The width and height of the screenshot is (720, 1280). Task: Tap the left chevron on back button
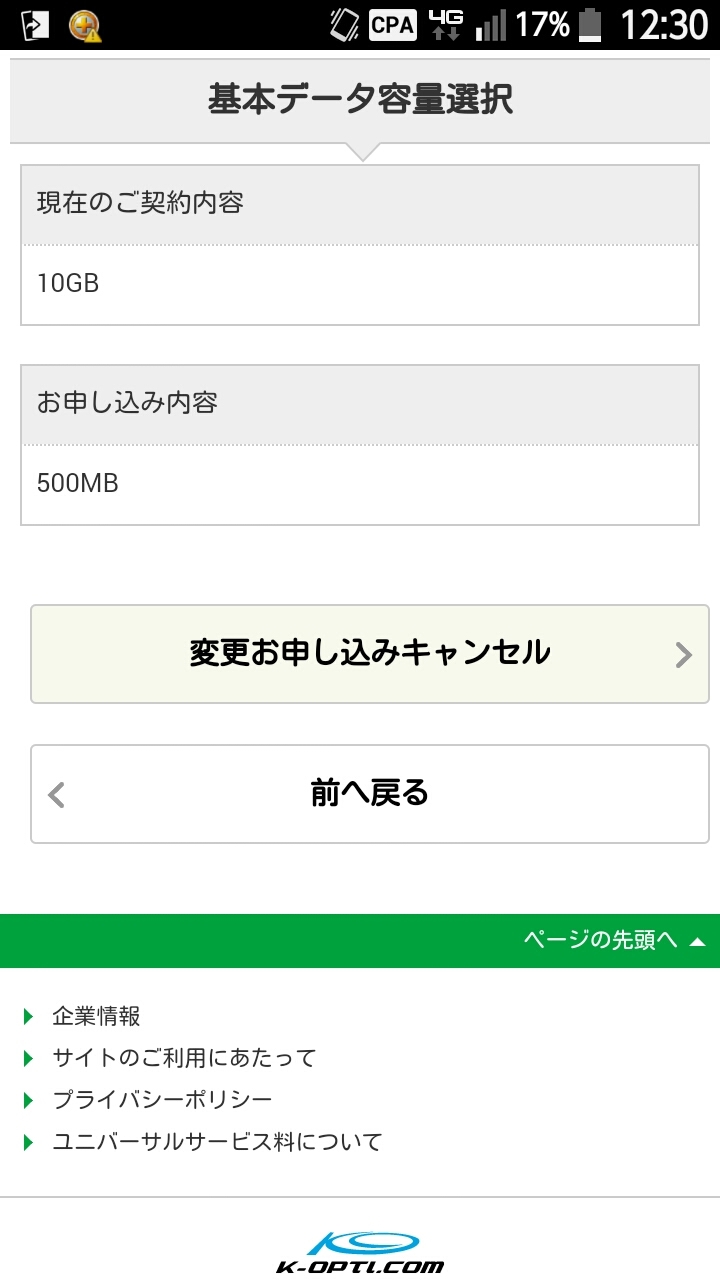57,795
